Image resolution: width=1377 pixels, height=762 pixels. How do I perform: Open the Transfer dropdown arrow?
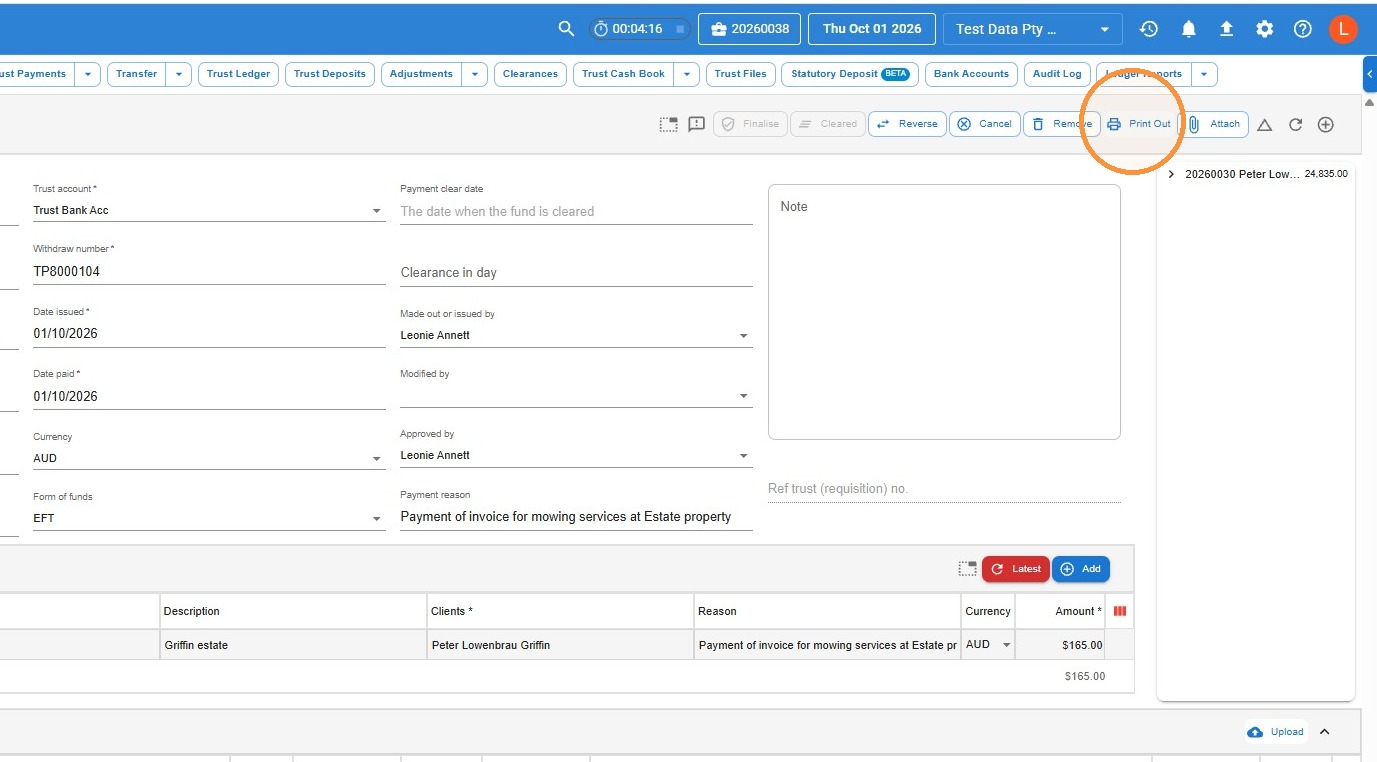(x=179, y=74)
